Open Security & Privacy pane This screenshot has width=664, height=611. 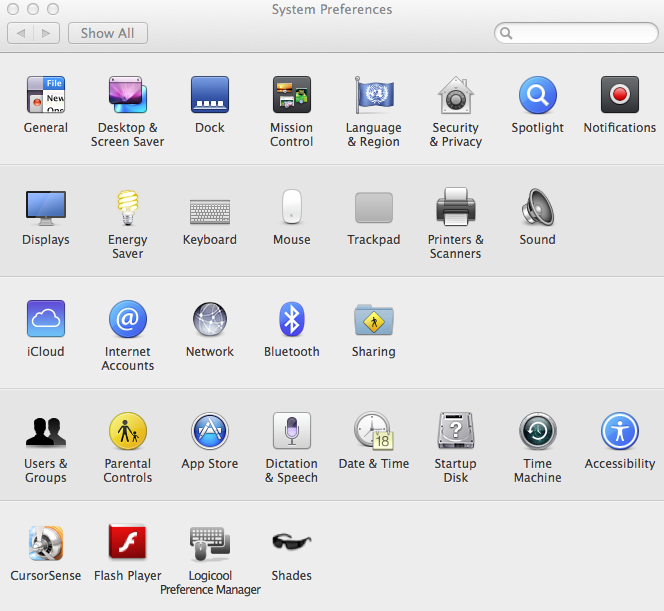[456, 96]
